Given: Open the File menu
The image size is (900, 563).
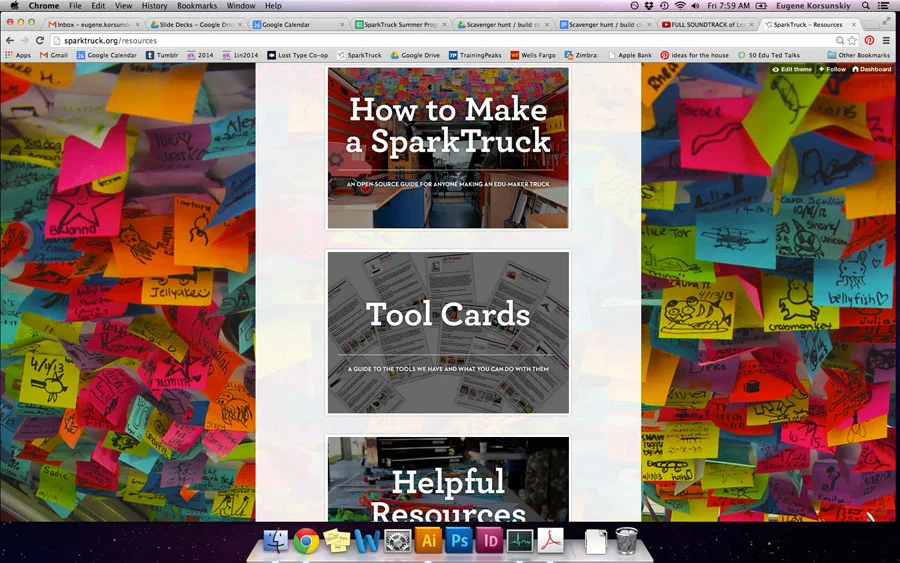Looking at the screenshot, I should [75, 6].
